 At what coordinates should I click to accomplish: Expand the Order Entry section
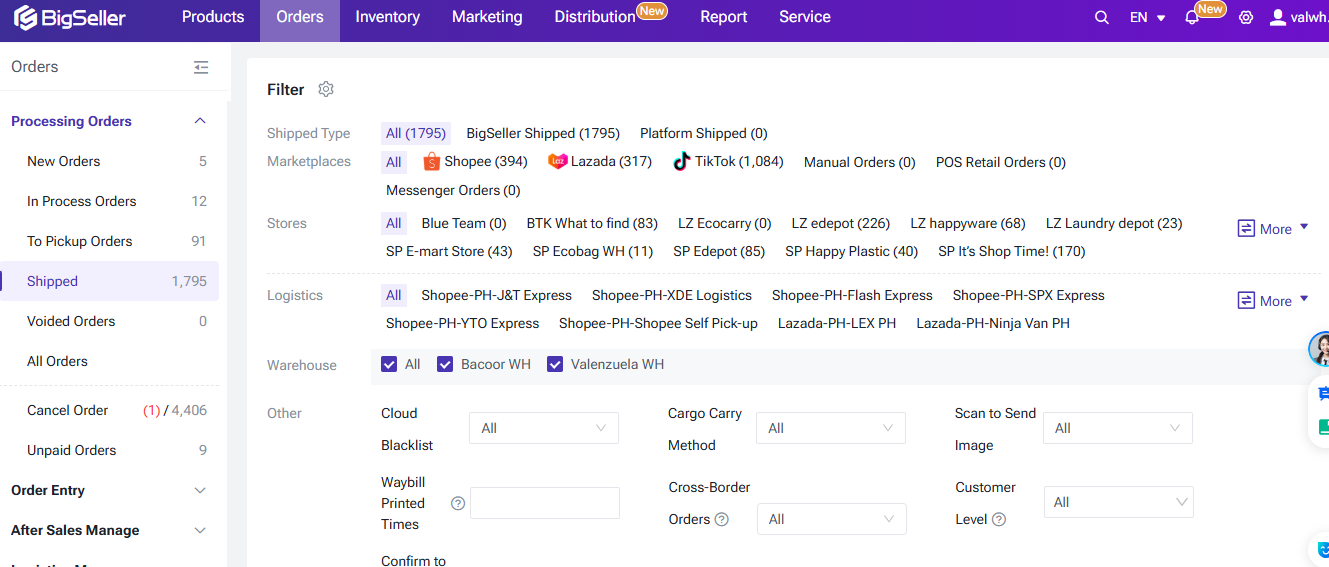click(x=200, y=490)
